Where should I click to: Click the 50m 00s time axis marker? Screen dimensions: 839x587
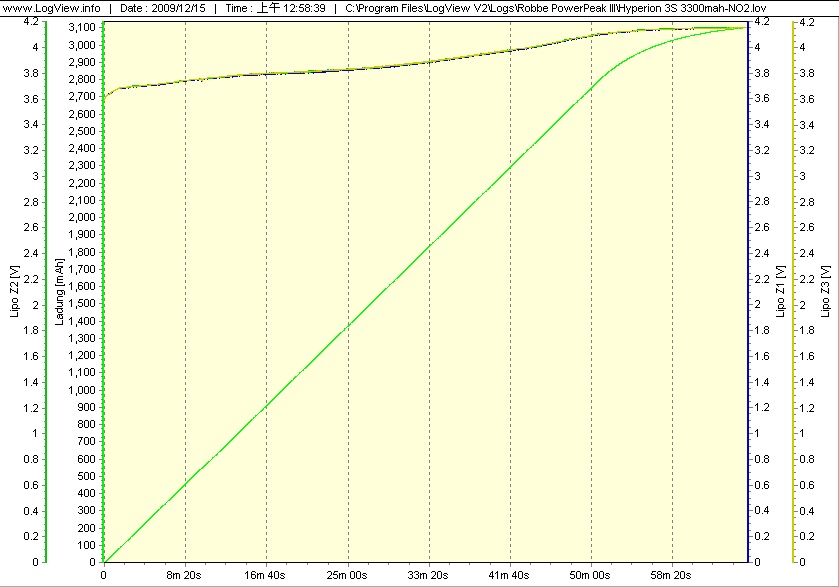click(590, 576)
